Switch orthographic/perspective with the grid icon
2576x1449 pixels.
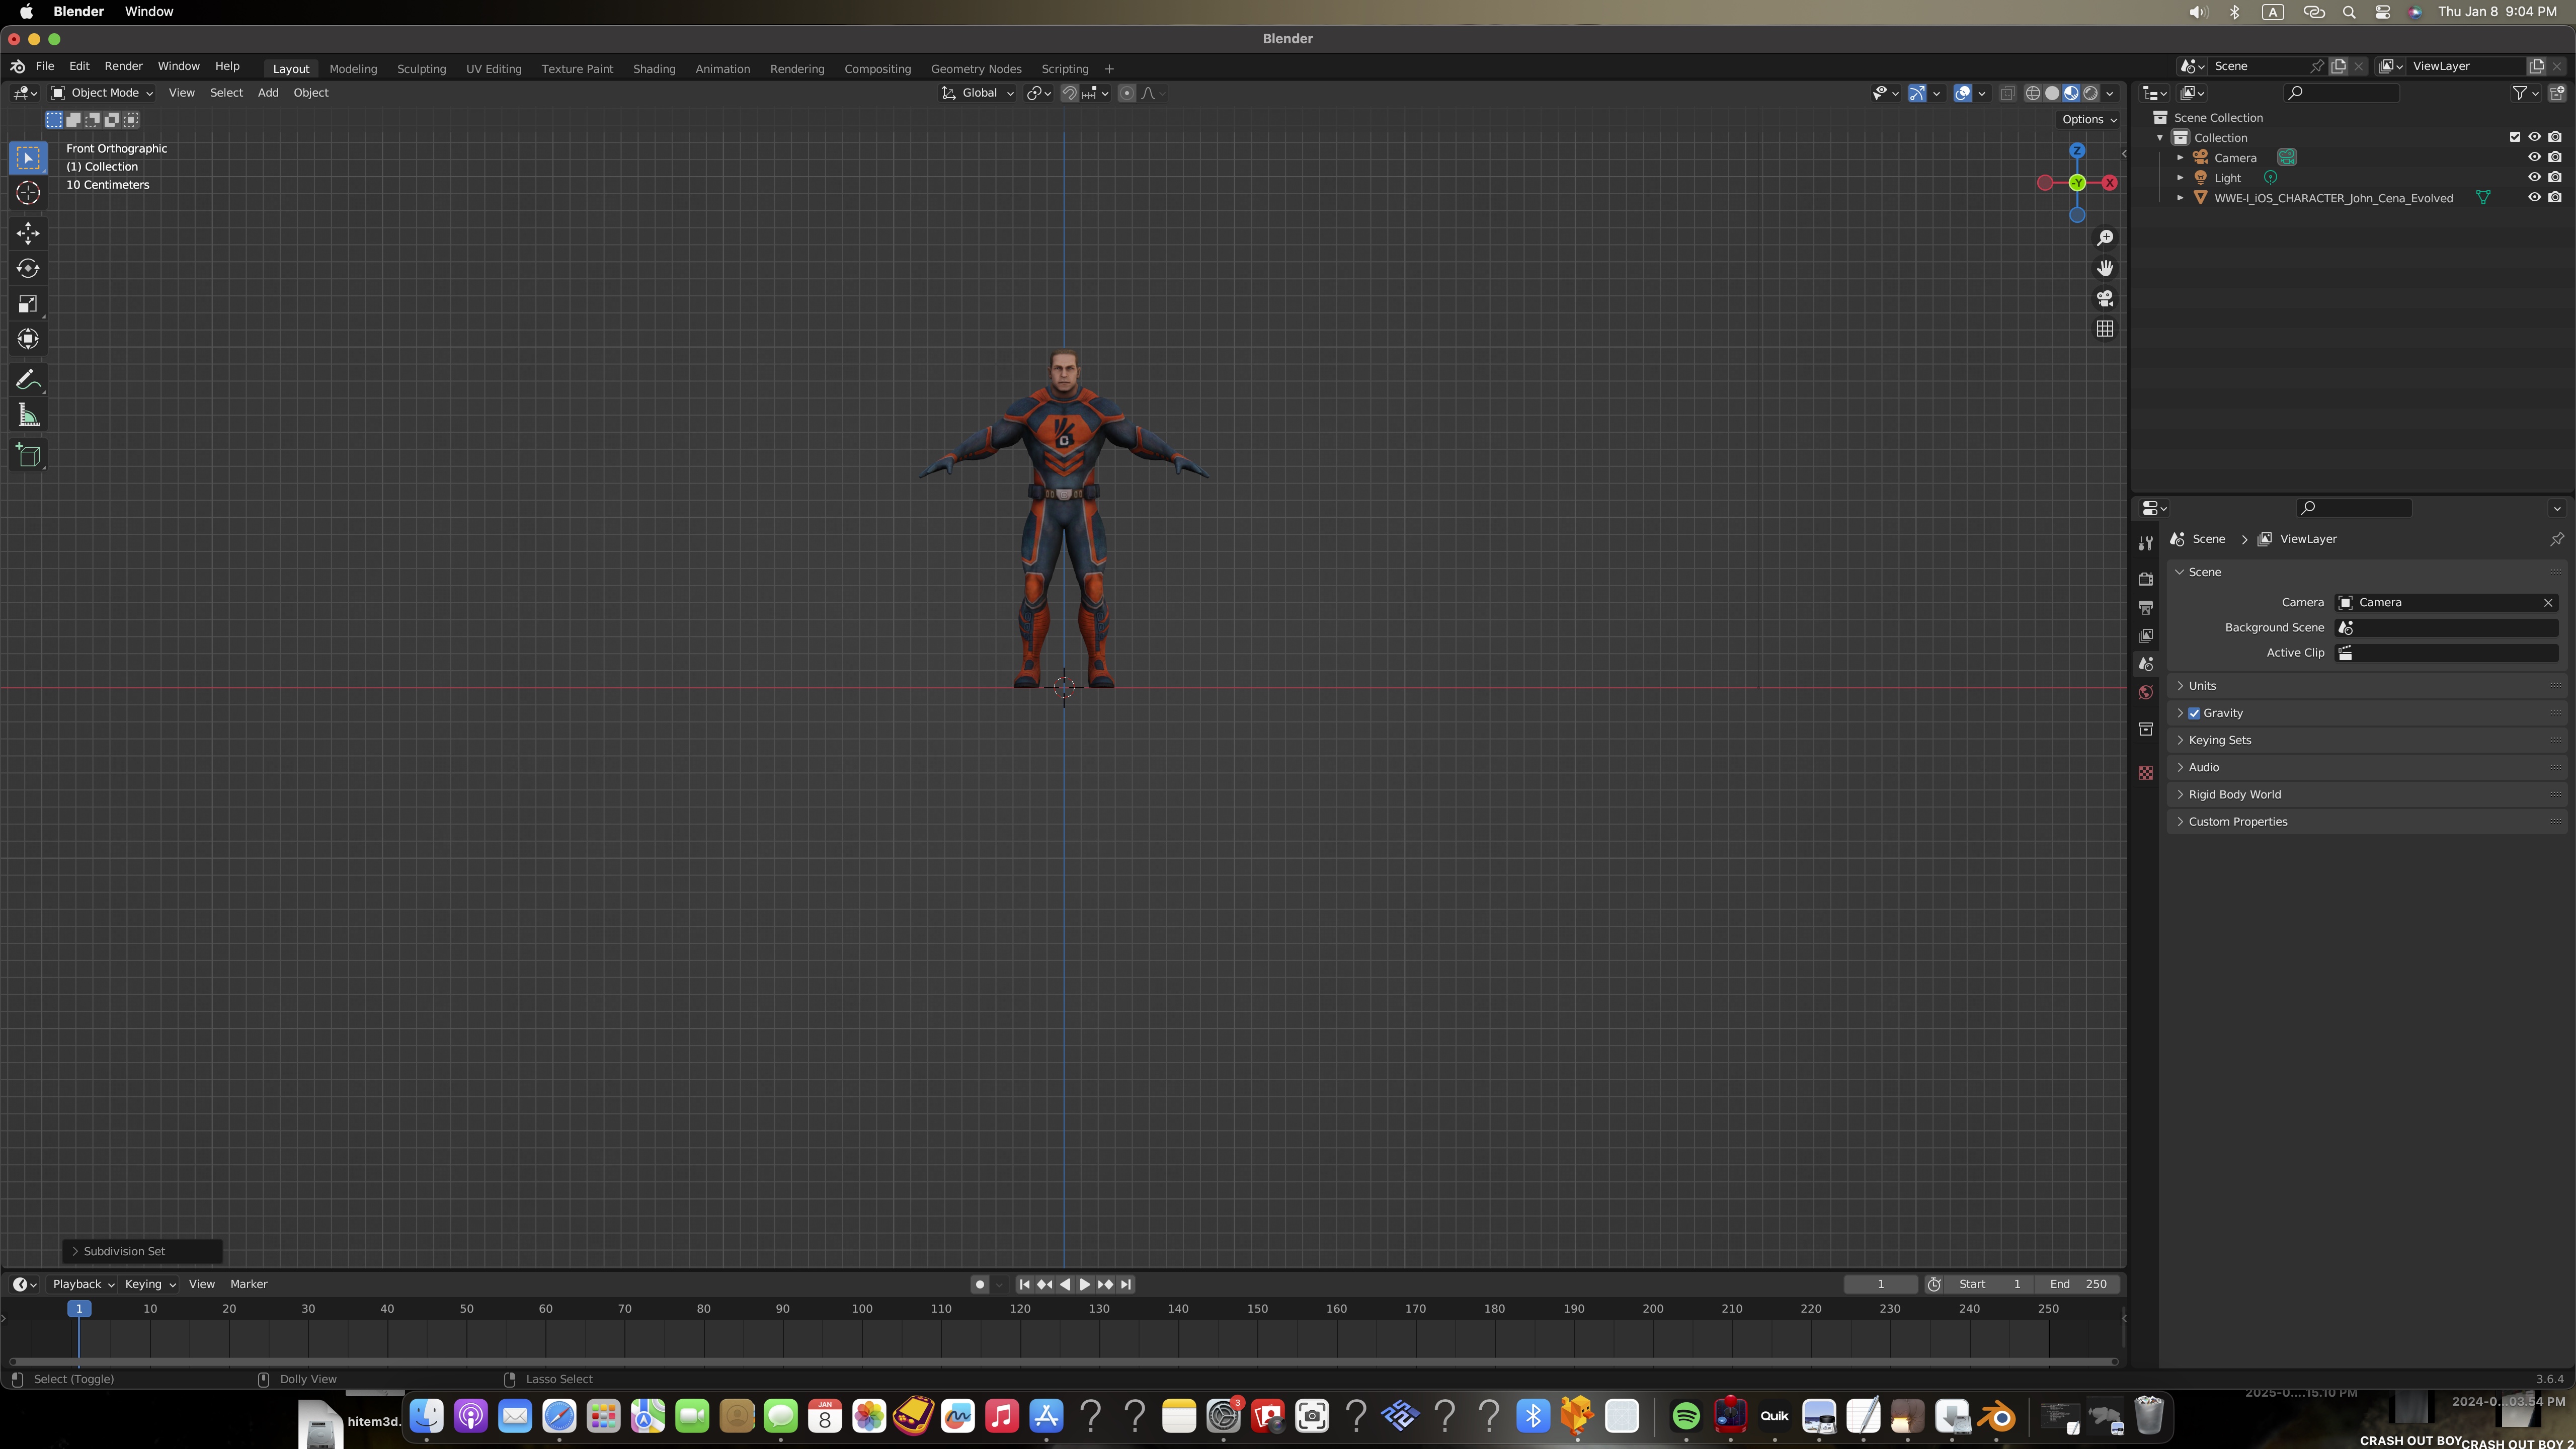click(2105, 329)
